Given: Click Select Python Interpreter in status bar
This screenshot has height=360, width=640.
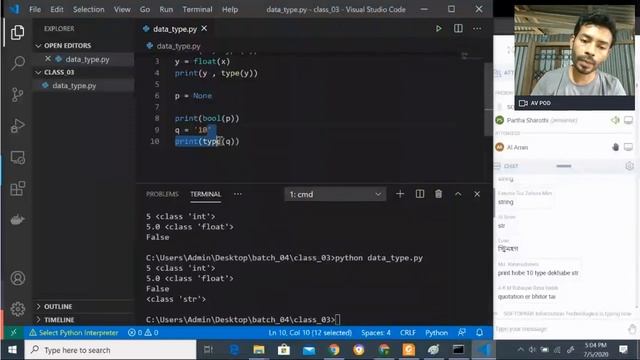Looking at the screenshot, I should [x=74, y=333].
